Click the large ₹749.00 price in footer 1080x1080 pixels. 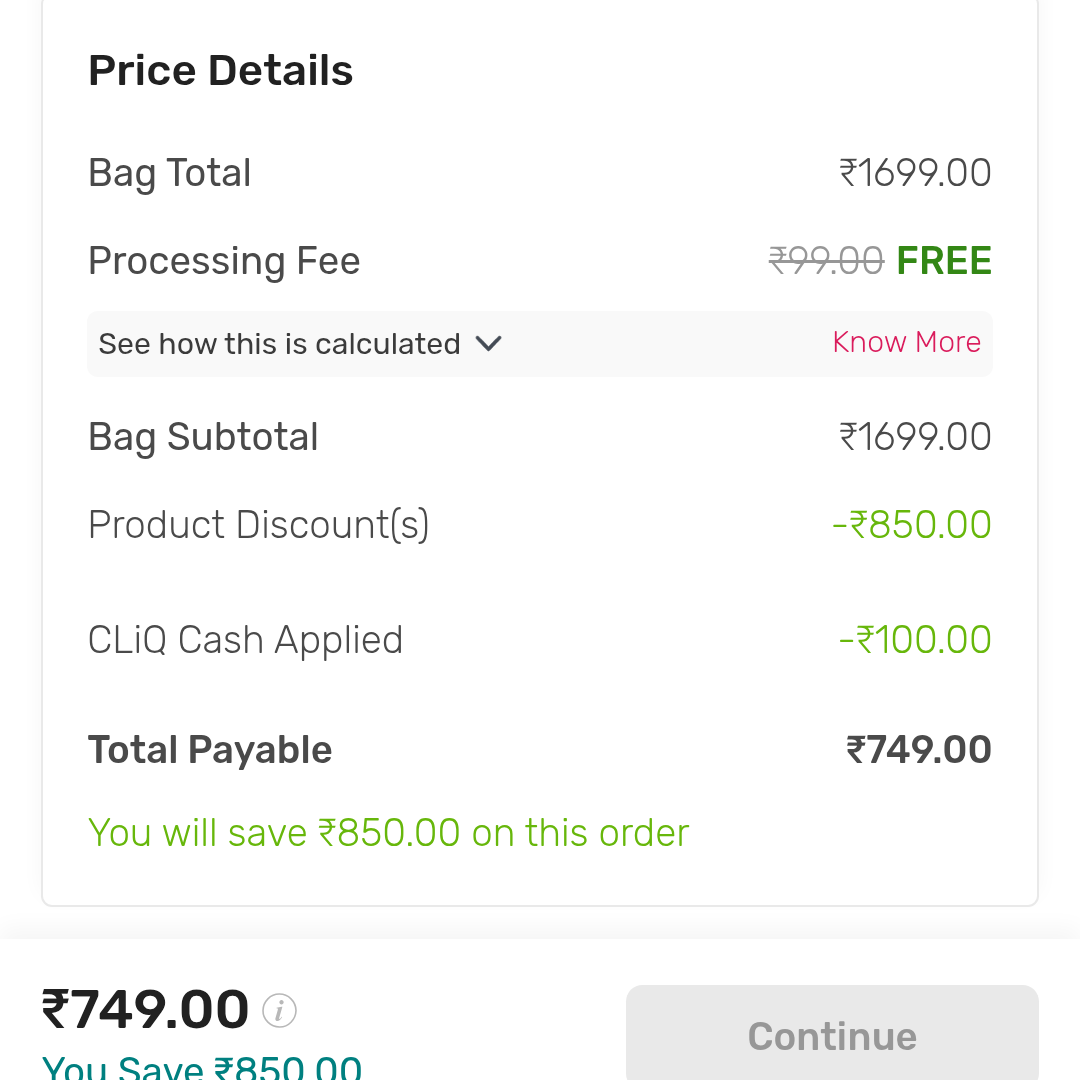point(145,1009)
